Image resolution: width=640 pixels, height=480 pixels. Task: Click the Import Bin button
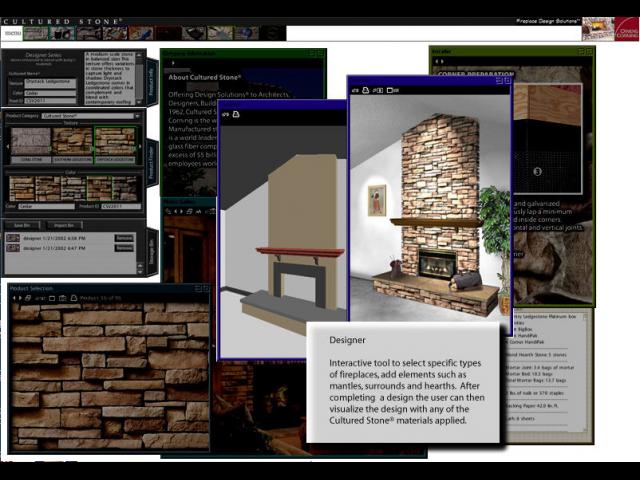coord(64,225)
